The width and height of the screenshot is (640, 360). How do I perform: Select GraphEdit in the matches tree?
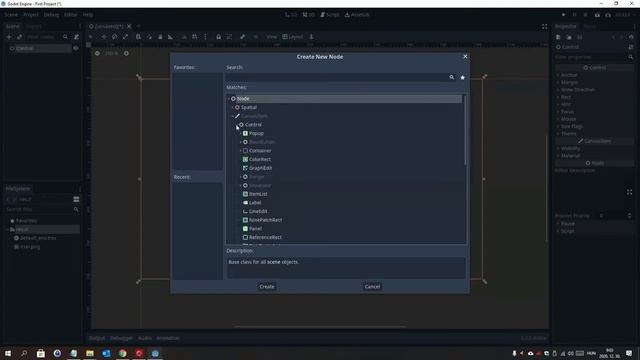point(260,168)
